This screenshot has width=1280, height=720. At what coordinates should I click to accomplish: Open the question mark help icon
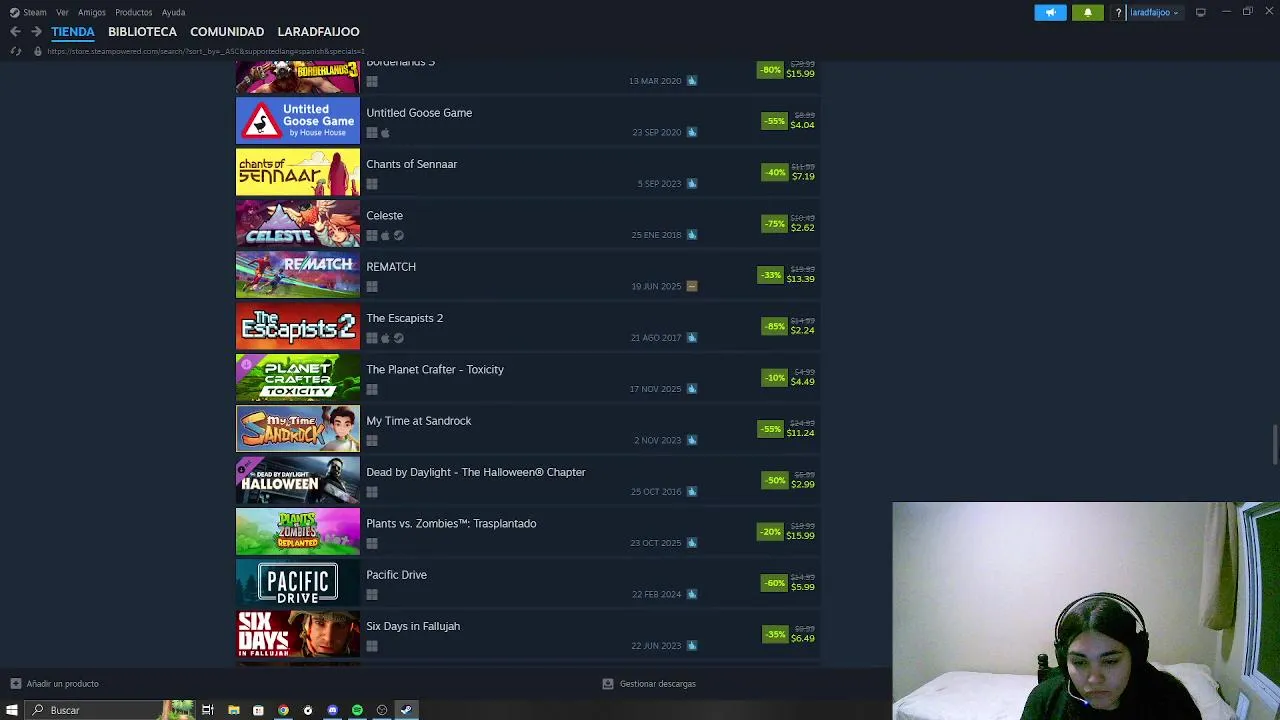[x=1118, y=13]
